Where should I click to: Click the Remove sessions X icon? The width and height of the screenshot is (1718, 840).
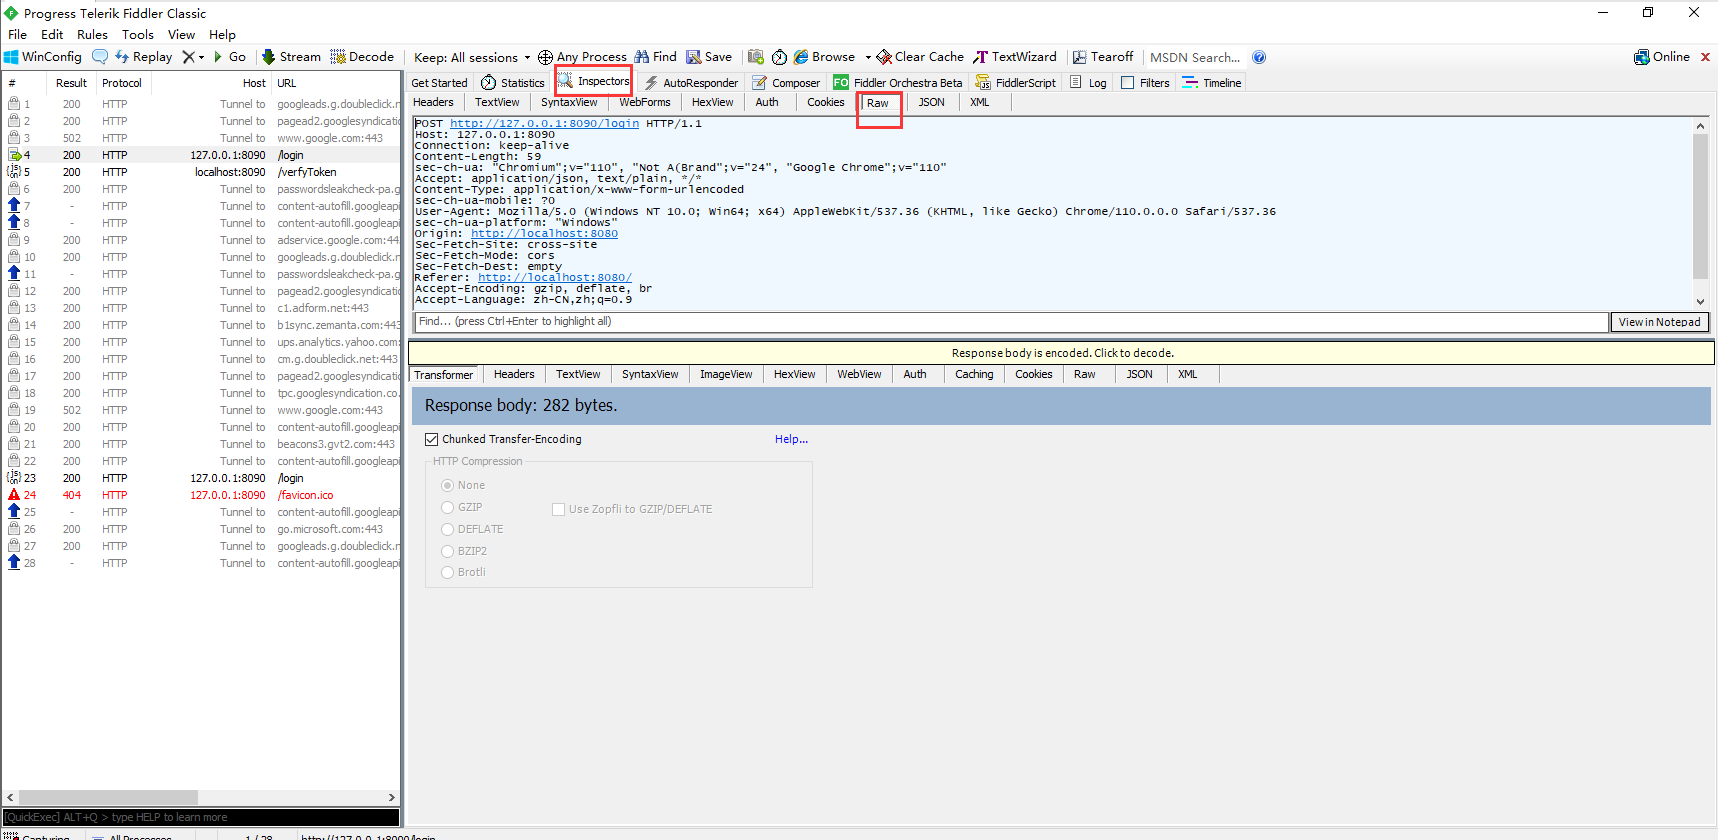click(188, 57)
